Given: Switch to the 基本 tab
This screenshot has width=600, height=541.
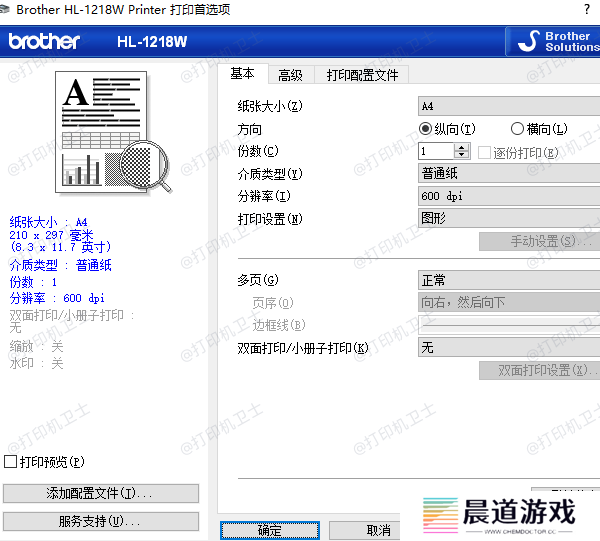Looking at the screenshot, I should pyautogui.click(x=242, y=73).
